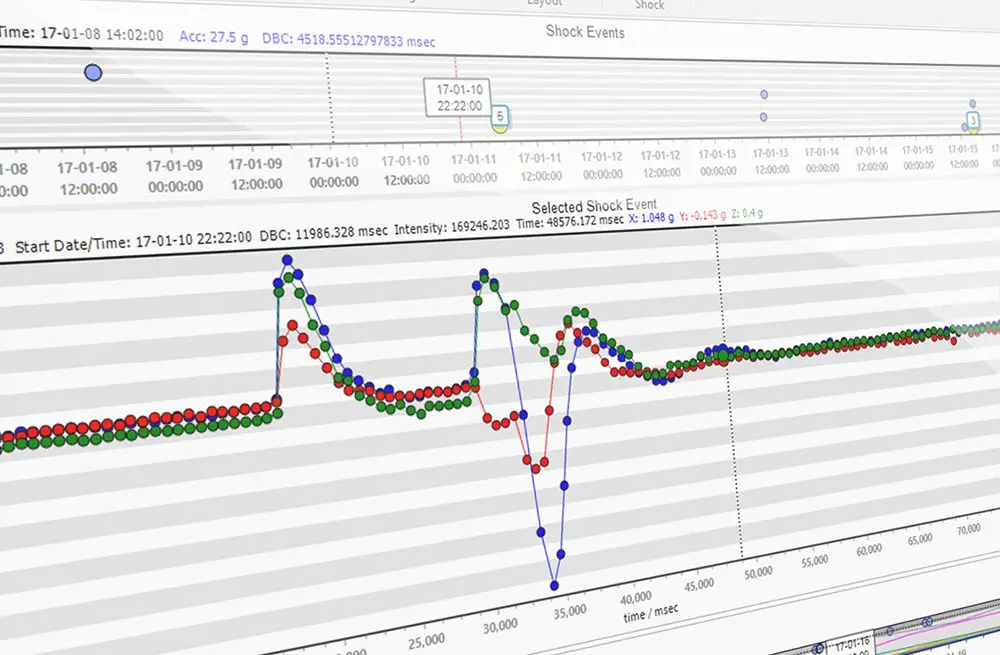Screen dimensions: 1000x655
Task: Click the upper small purple dot near 17-01-13
Action: (764, 94)
